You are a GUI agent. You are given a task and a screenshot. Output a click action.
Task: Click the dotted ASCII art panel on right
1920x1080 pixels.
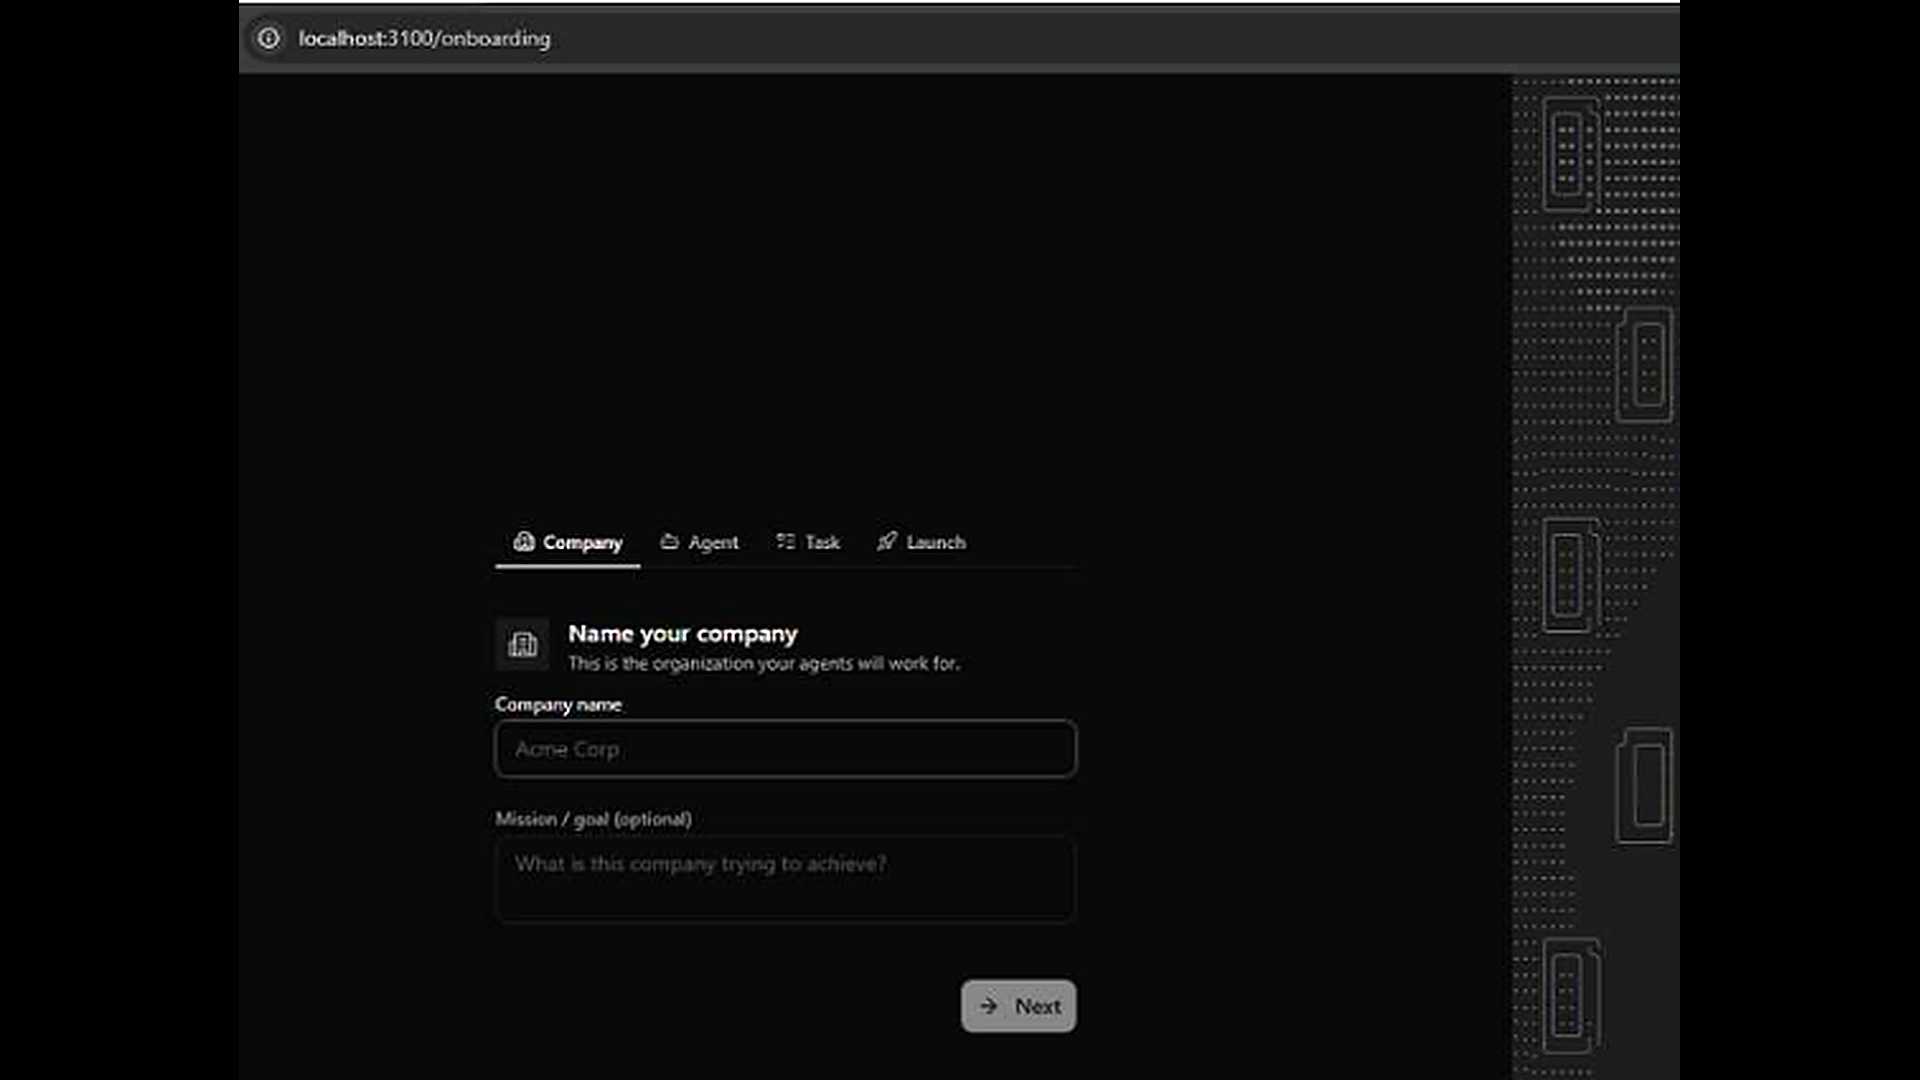1595,577
